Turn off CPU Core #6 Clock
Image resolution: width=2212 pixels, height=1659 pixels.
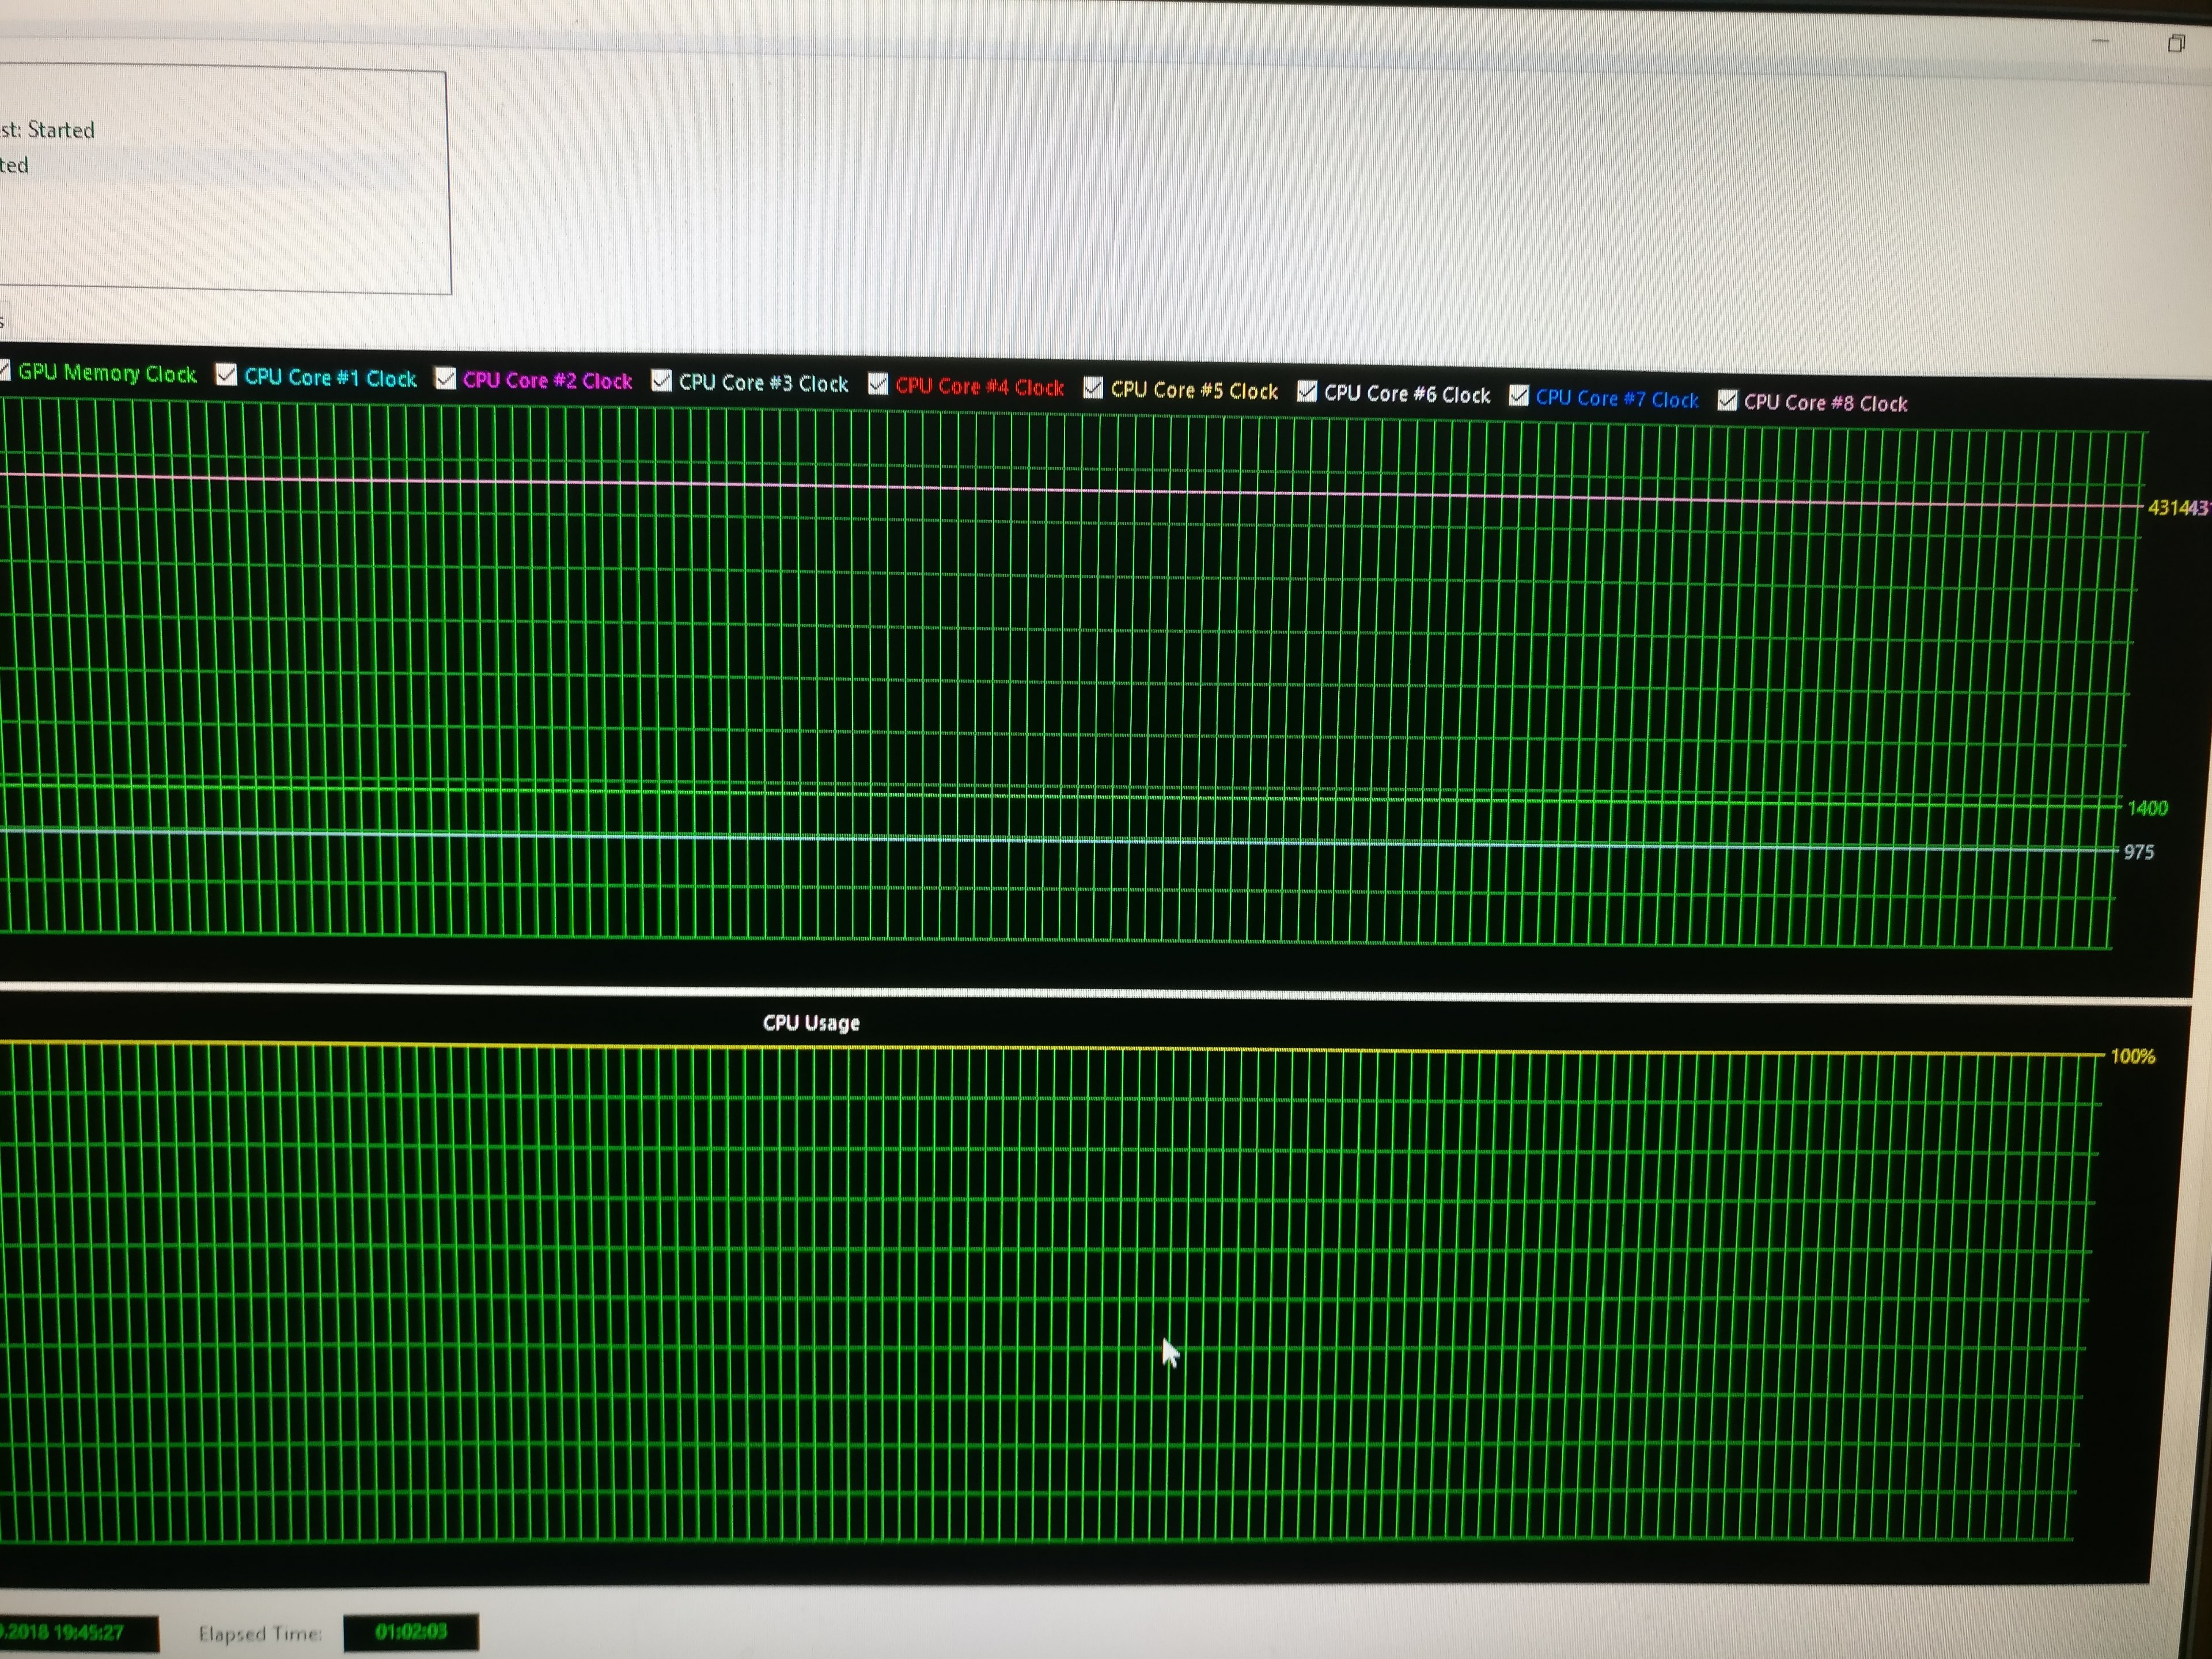point(1307,392)
